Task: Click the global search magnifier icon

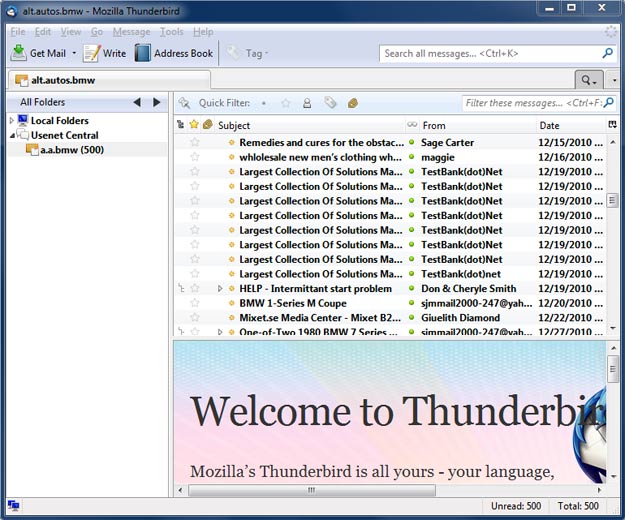Action: click(607, 53)
